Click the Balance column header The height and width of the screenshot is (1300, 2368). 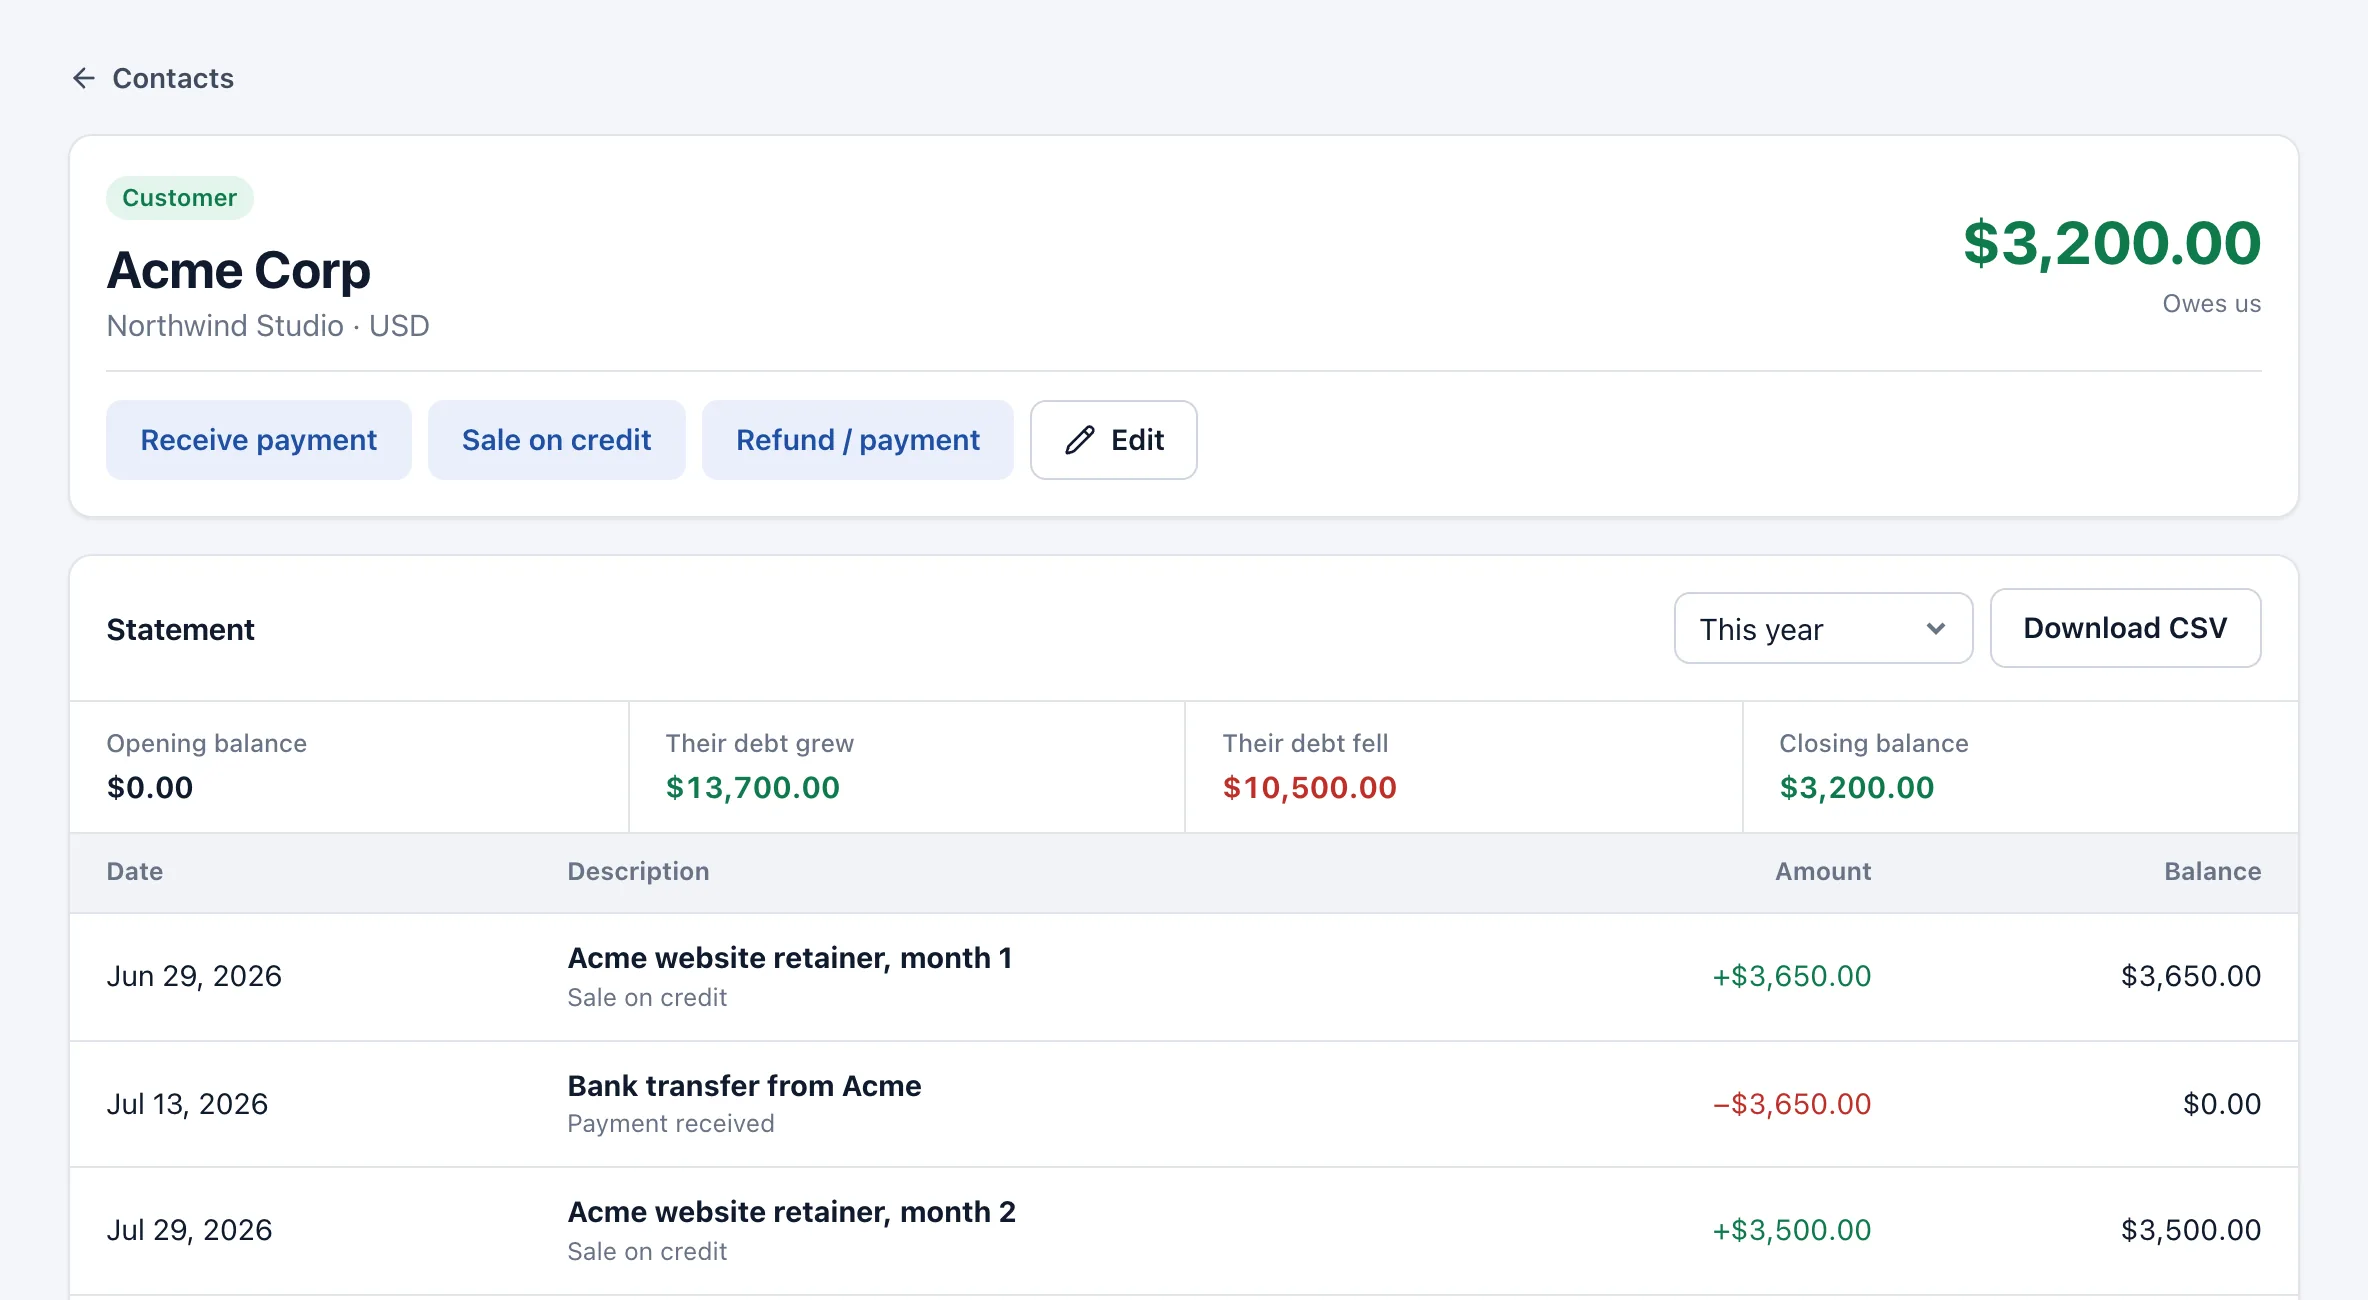[2212, 872]
